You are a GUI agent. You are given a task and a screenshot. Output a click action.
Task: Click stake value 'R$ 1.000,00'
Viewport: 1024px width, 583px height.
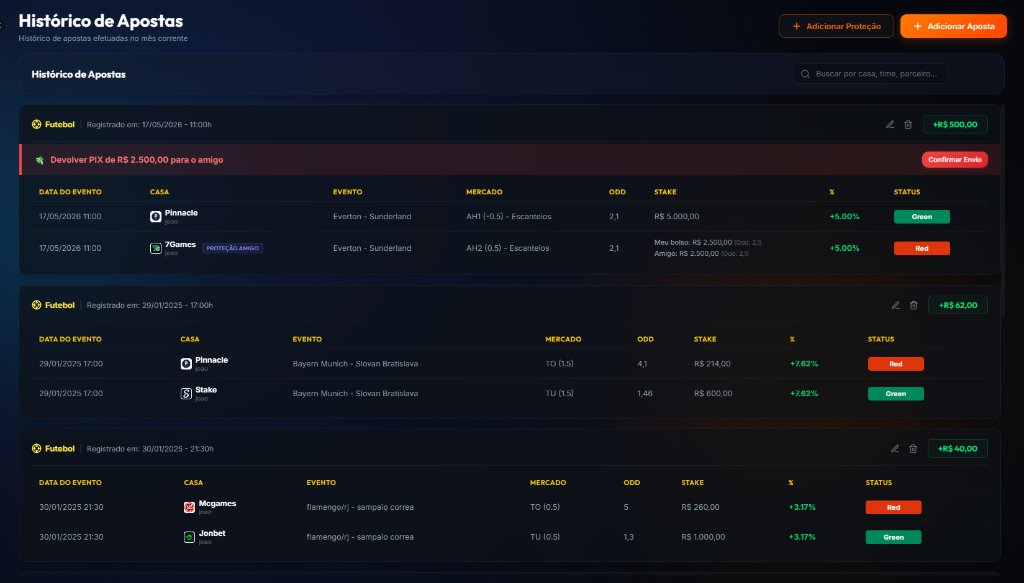click(x=703, y=537)
